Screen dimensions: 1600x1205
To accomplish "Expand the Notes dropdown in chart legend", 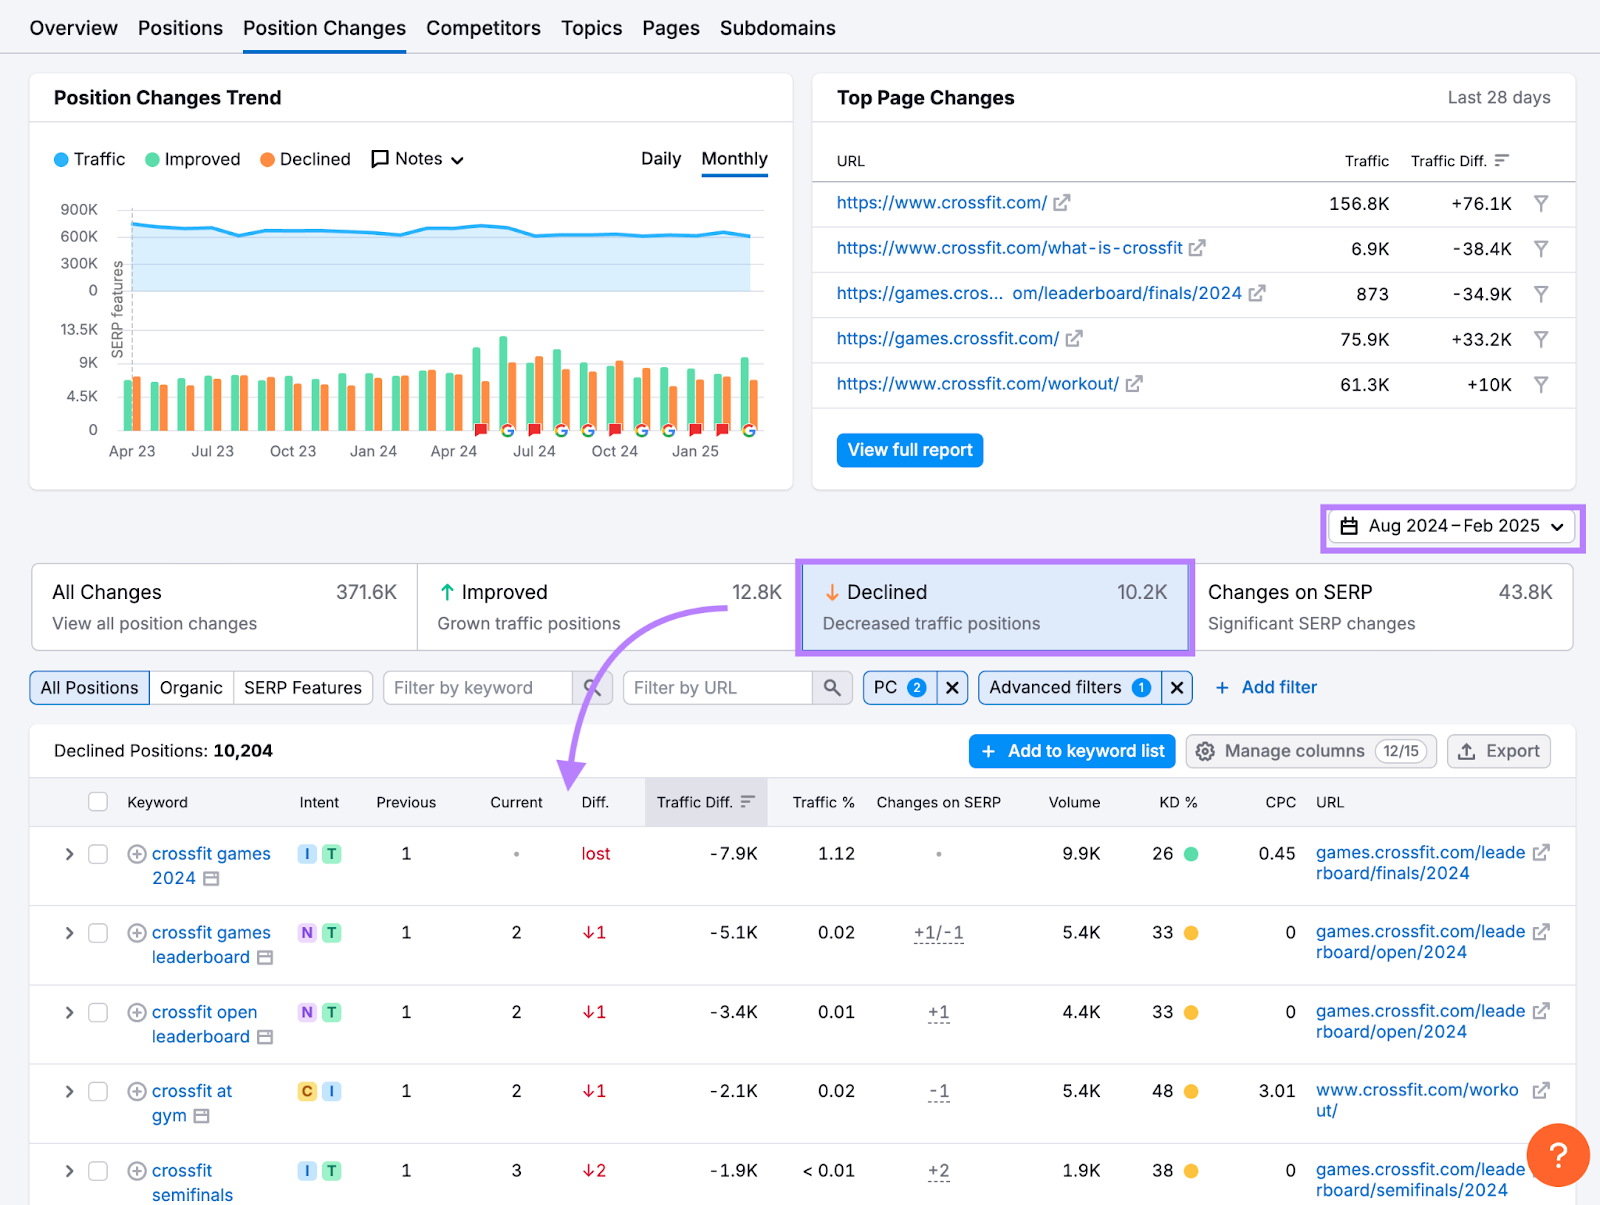I will click(x=457, y=159).
